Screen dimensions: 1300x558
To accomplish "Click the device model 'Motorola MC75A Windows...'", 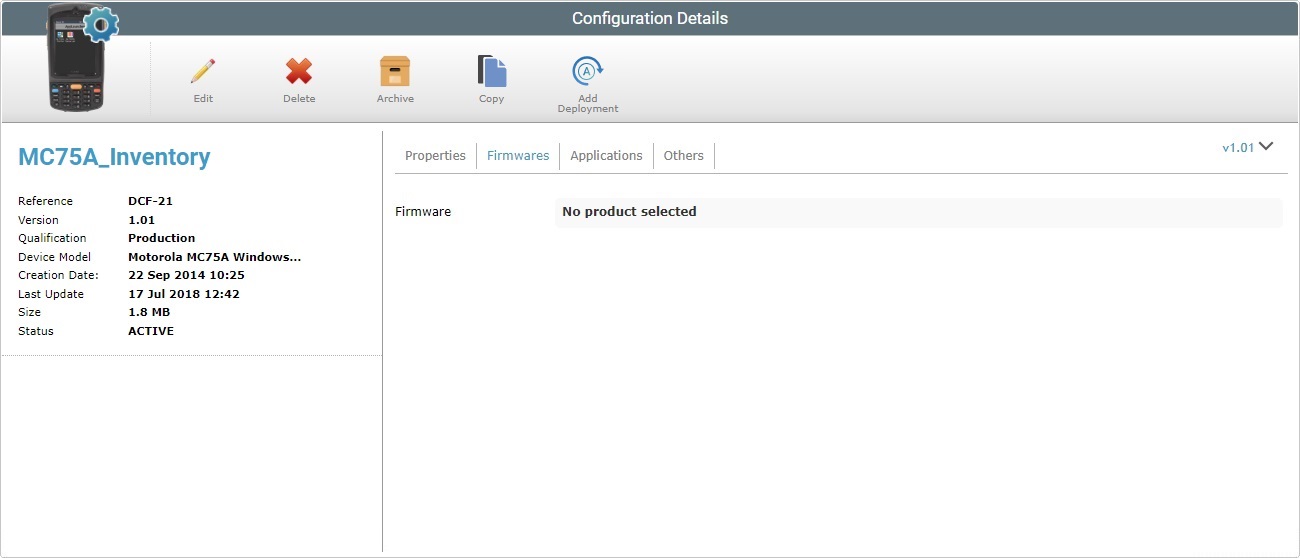I will coord(215,257).
